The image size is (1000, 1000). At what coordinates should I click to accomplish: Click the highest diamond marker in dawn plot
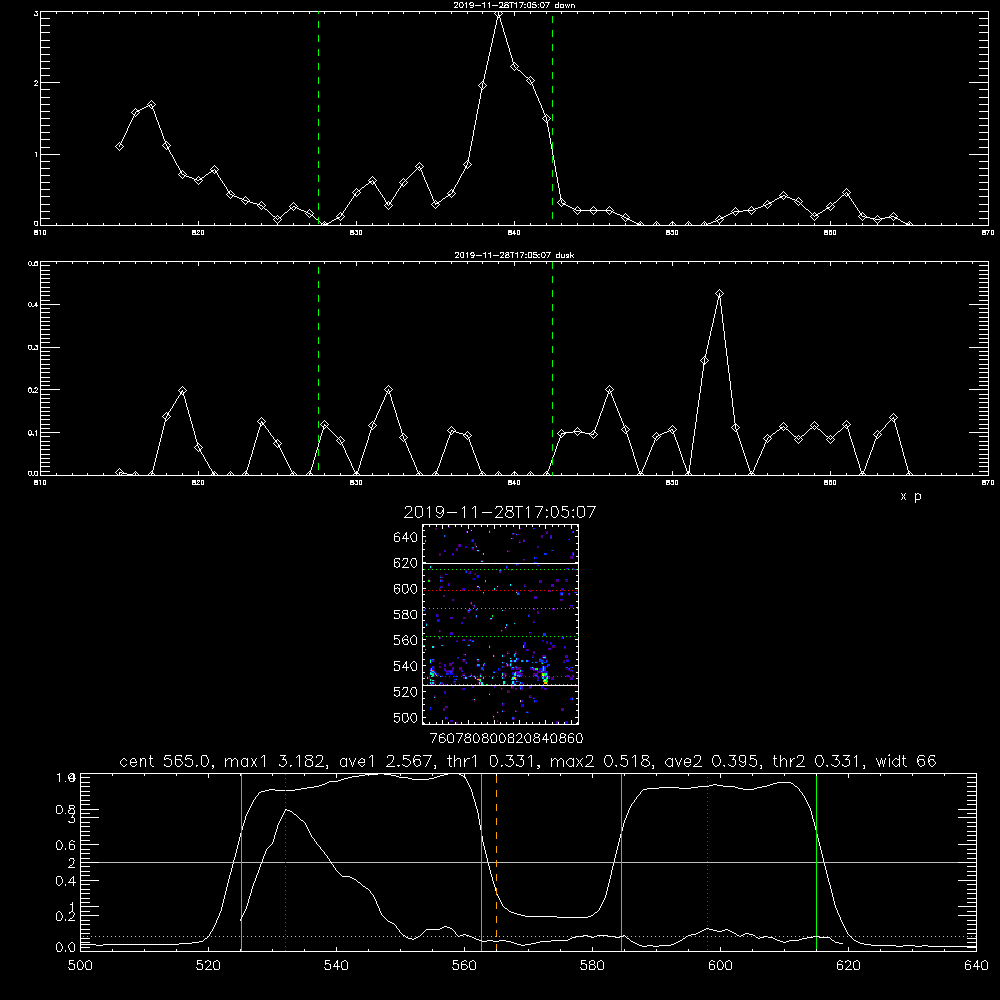(x=499, y=14)
